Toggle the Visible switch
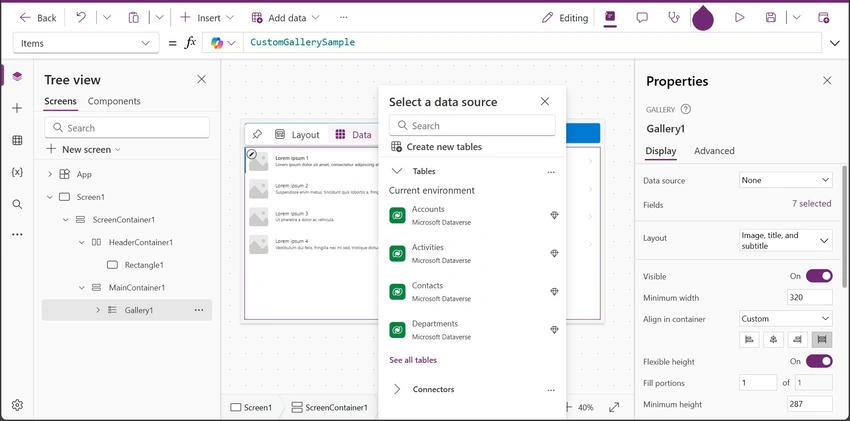The image size is (850, 421). [x=819, y=276]
